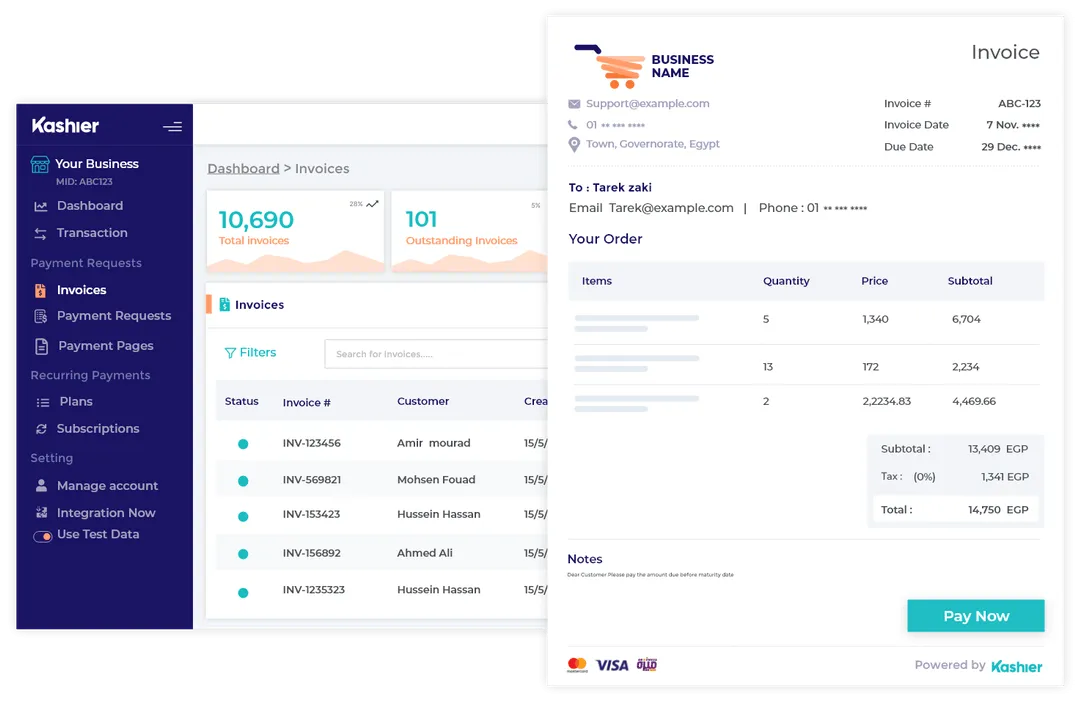The height and width of the screenshot is (702, 1080).
Task: Click the trend arrow icon on Total invoices card
Action: tap(373, 204)
